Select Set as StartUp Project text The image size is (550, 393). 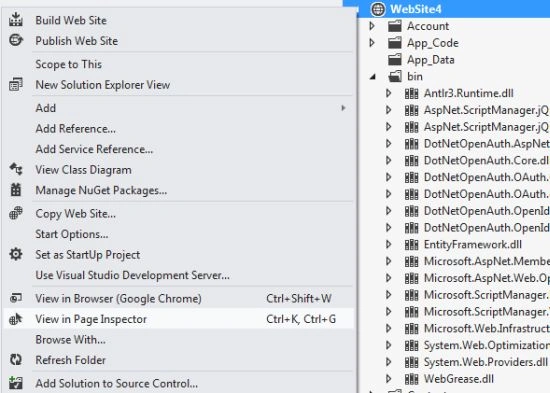coord(87,255)
